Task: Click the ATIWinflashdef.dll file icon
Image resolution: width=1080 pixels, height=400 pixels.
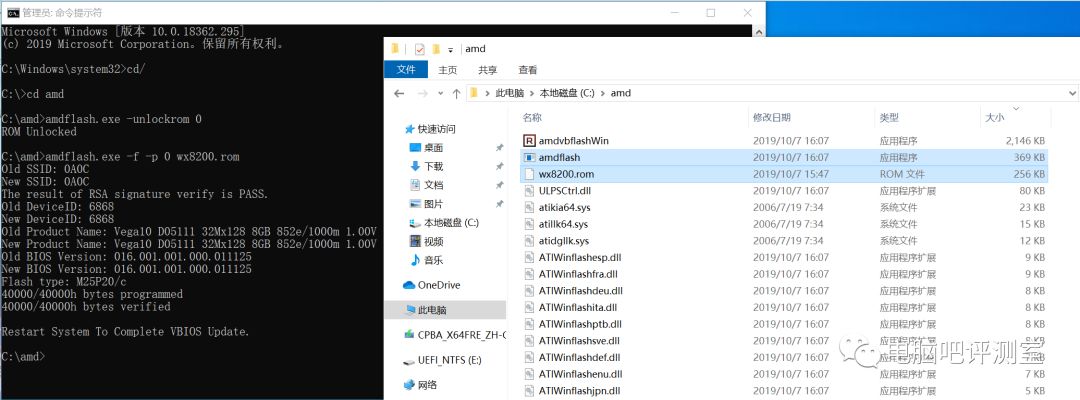Action: point(529,357)
